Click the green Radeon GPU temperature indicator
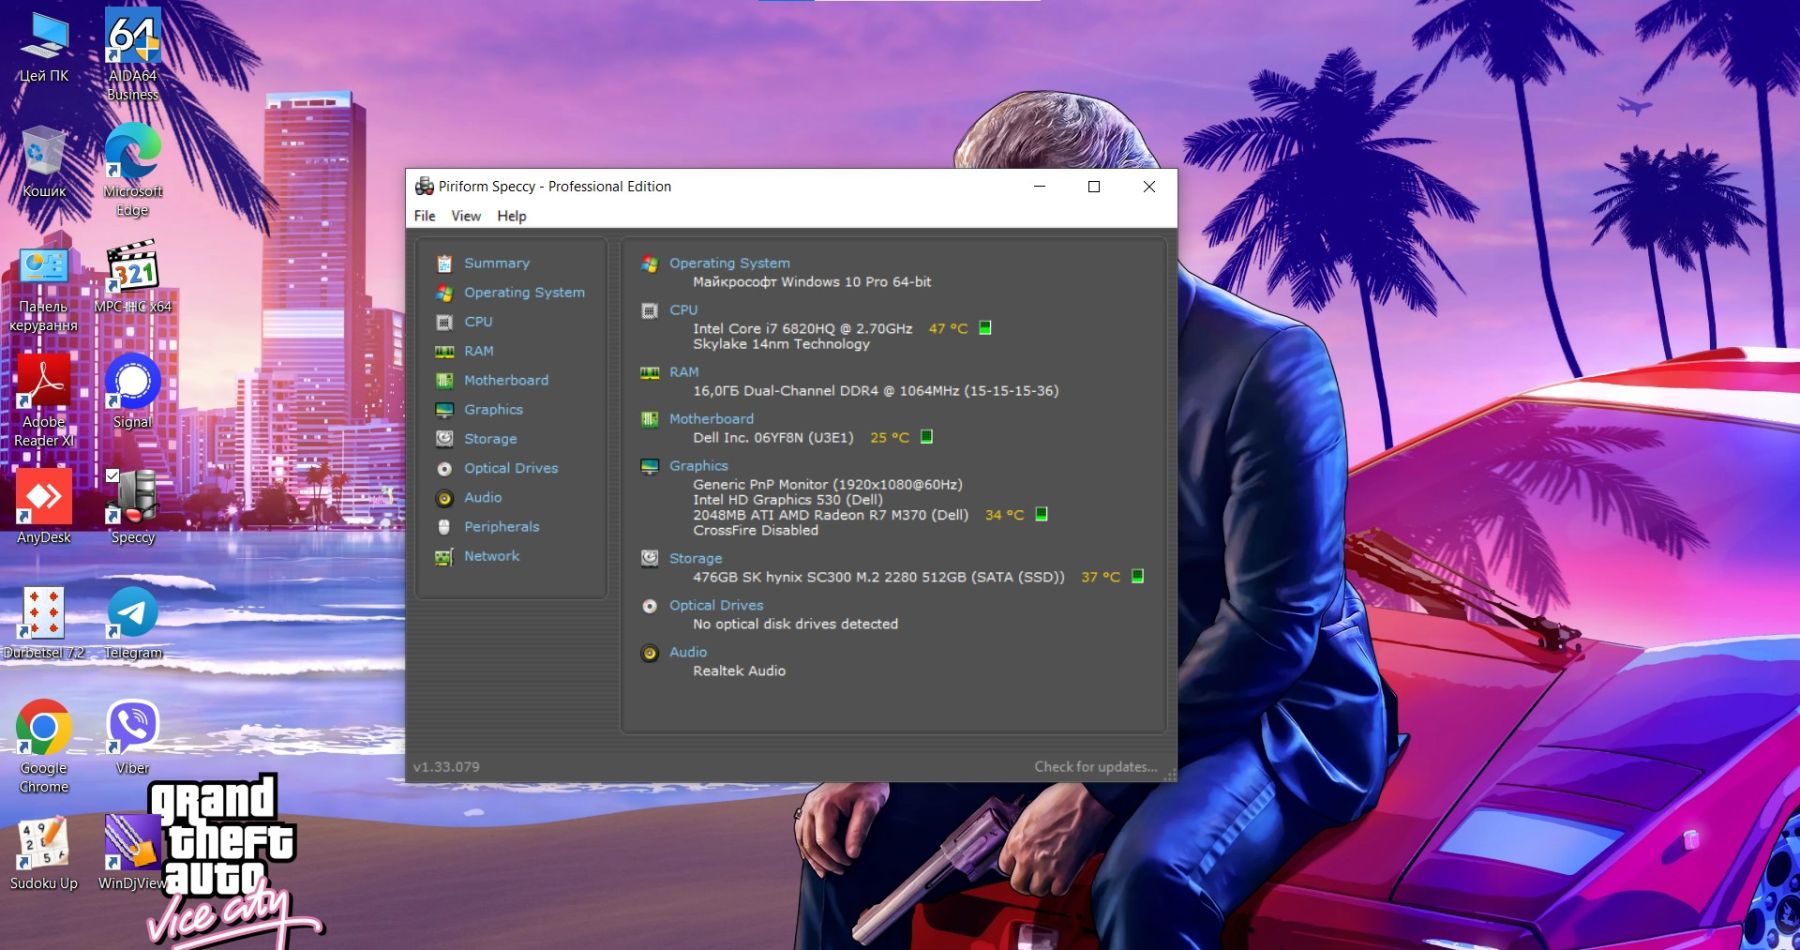 coord(1041,514)
